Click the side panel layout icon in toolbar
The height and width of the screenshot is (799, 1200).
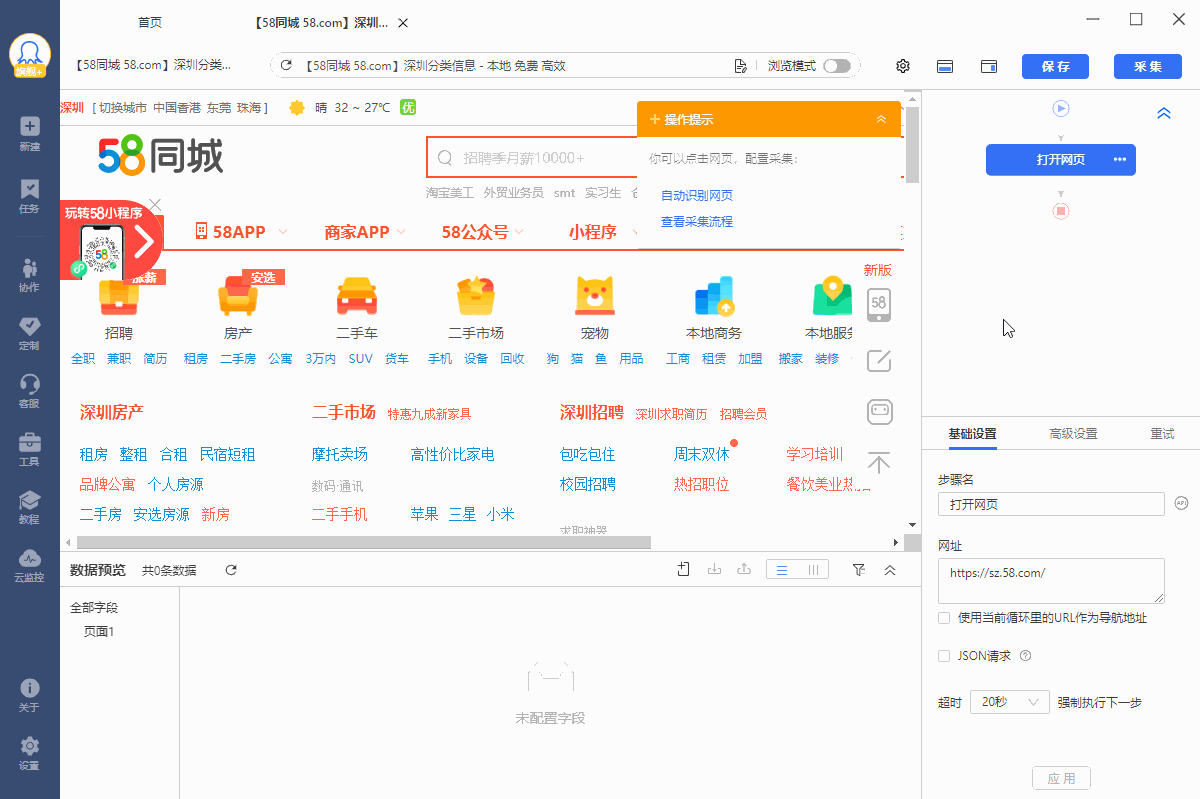point(989,66)
